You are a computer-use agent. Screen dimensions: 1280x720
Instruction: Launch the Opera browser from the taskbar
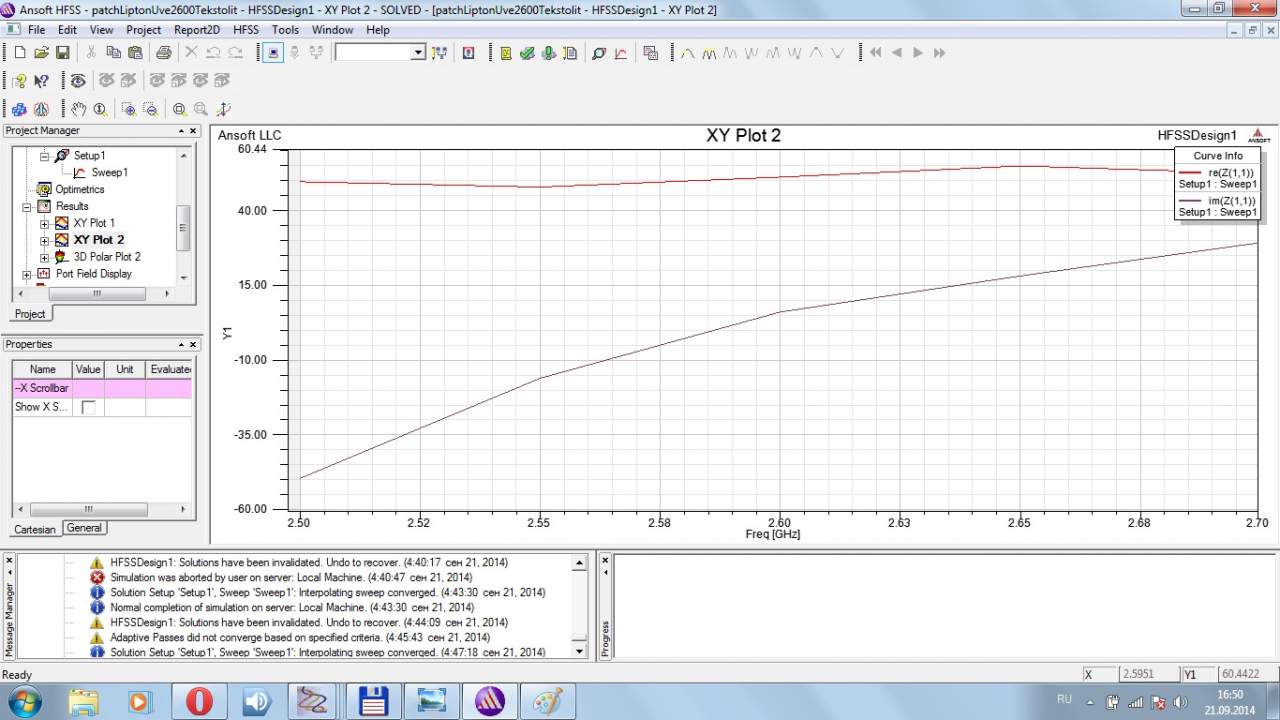(199, 701)
